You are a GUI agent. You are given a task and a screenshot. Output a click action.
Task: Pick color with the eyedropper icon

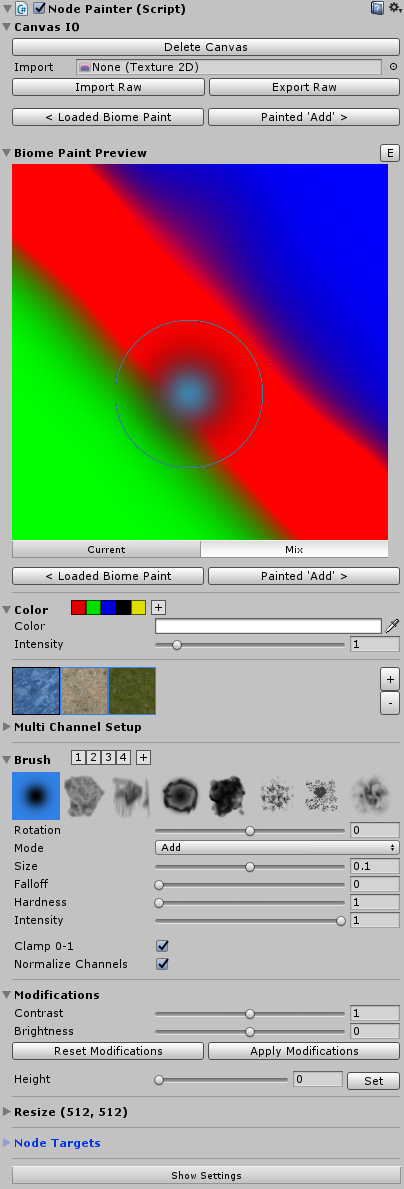(392, 626)
